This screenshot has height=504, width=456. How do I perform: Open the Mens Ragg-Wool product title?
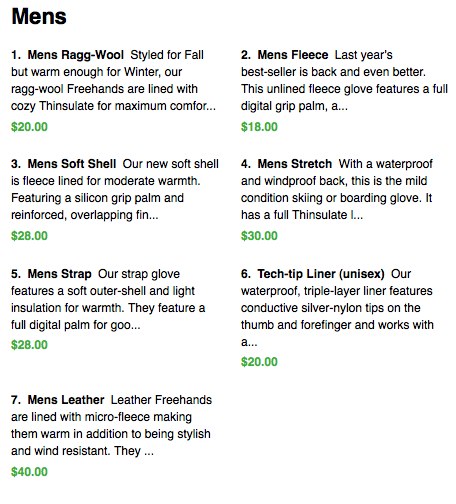click(75, 55)
